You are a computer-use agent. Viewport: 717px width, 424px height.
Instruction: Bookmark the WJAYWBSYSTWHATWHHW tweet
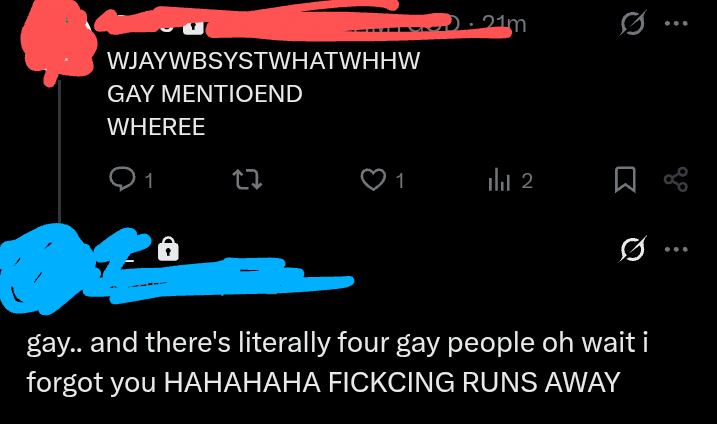625,179
